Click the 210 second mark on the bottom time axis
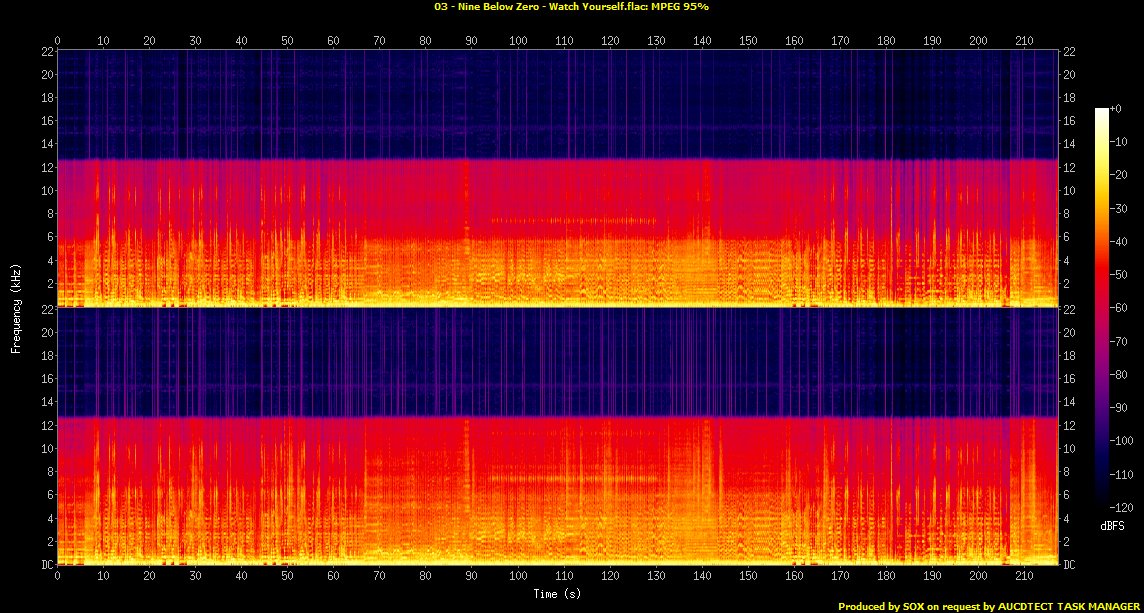This screenshot has width=1144, height=613. click(x=1024, y=576)
